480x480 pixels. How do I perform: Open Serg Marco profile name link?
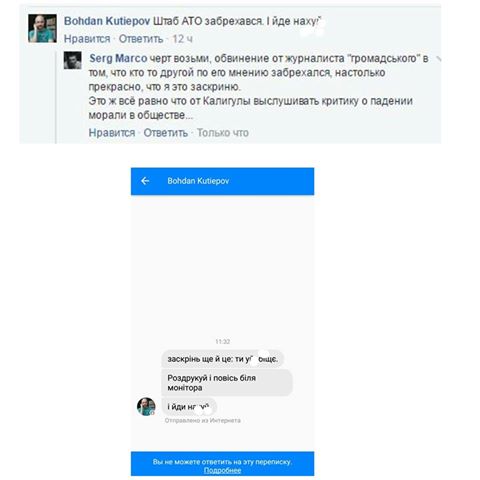118,58
